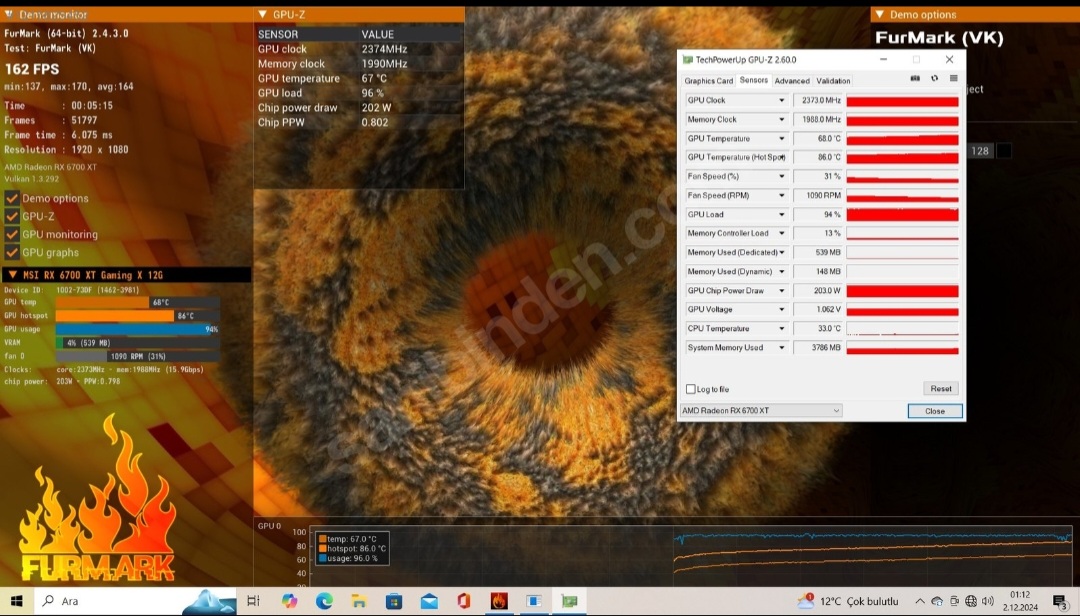The height and width of the screenshot is (616, 1080).
Task: Open the notification center icon
Action: click(x=1061, y=602)
